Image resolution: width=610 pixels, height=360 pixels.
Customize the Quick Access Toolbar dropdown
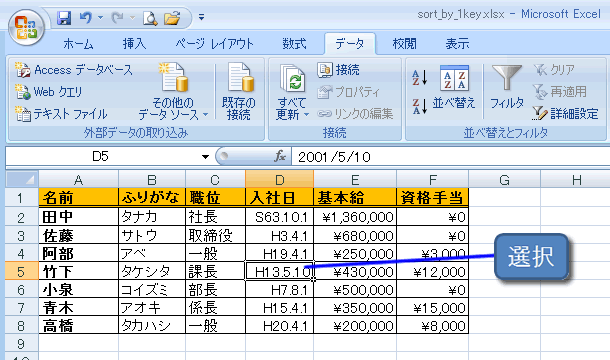click(x=202, y=17)
